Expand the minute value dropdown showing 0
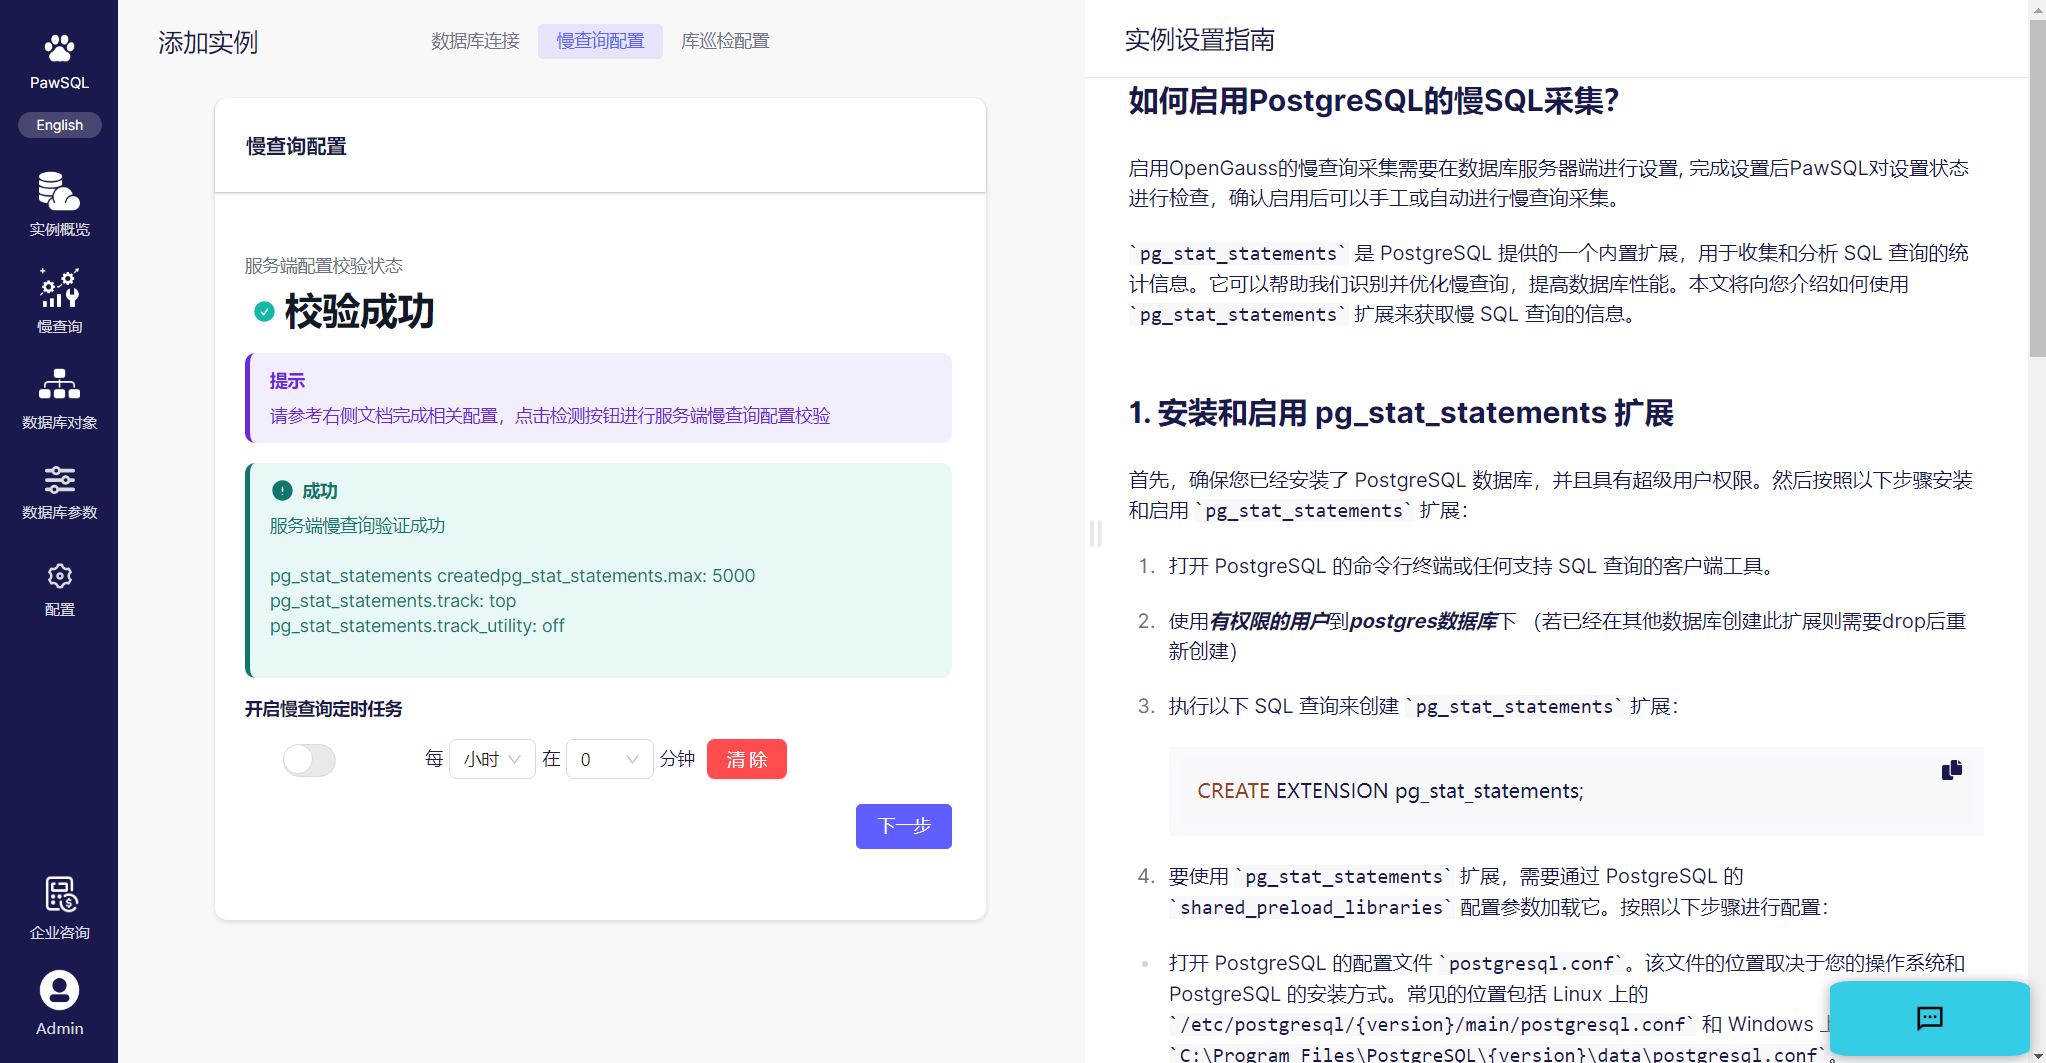This screenshot has height=1063, width=2046. tap(609, 760)
